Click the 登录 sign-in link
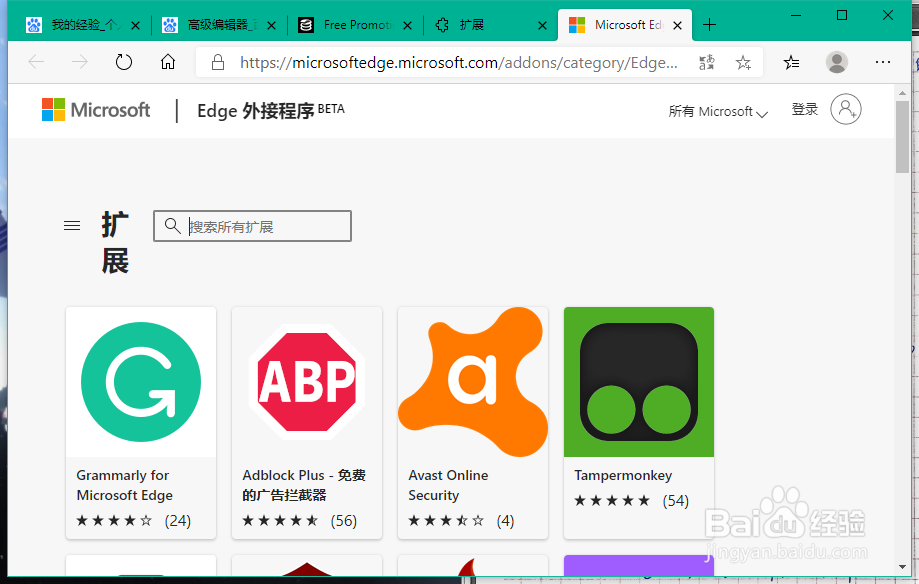 click(x=805, y=109)
